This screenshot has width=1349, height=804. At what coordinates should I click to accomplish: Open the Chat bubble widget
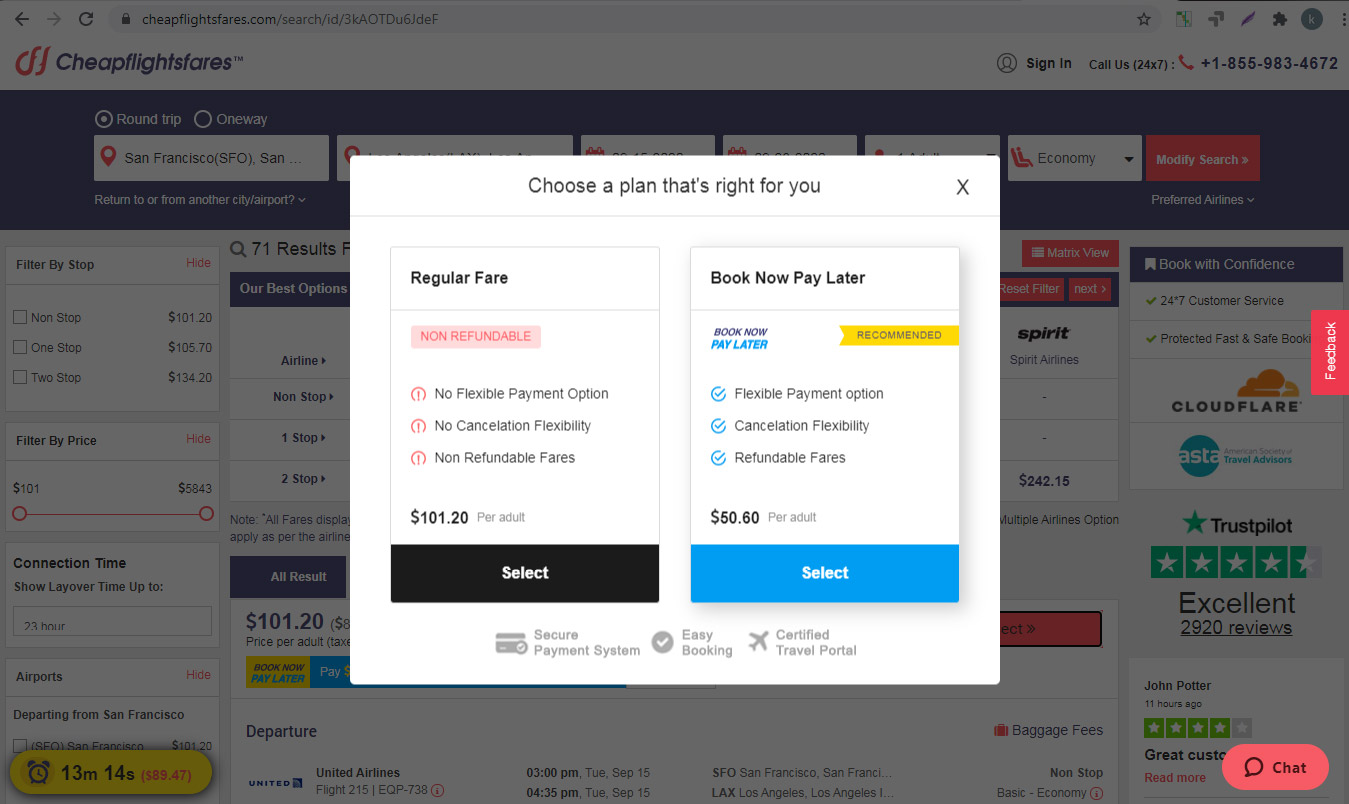point(1275,767)
